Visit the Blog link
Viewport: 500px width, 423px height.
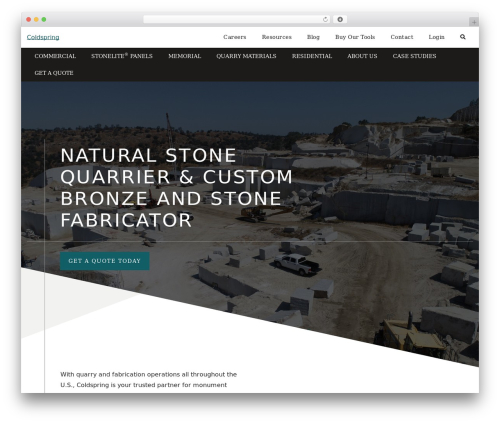click(x=313, y=37)
